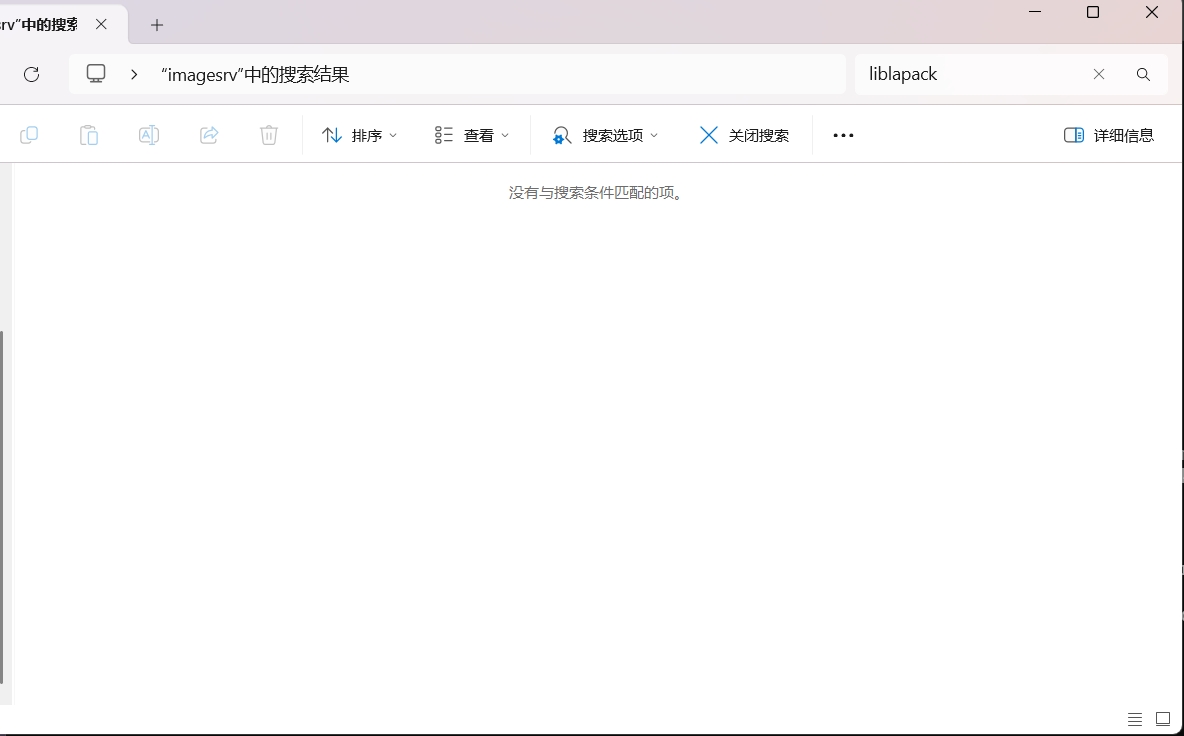The height and width of the screenshot is (736, 1184).
Task: Toggle the 详细信息 details pane
Action: [1108, 135]
